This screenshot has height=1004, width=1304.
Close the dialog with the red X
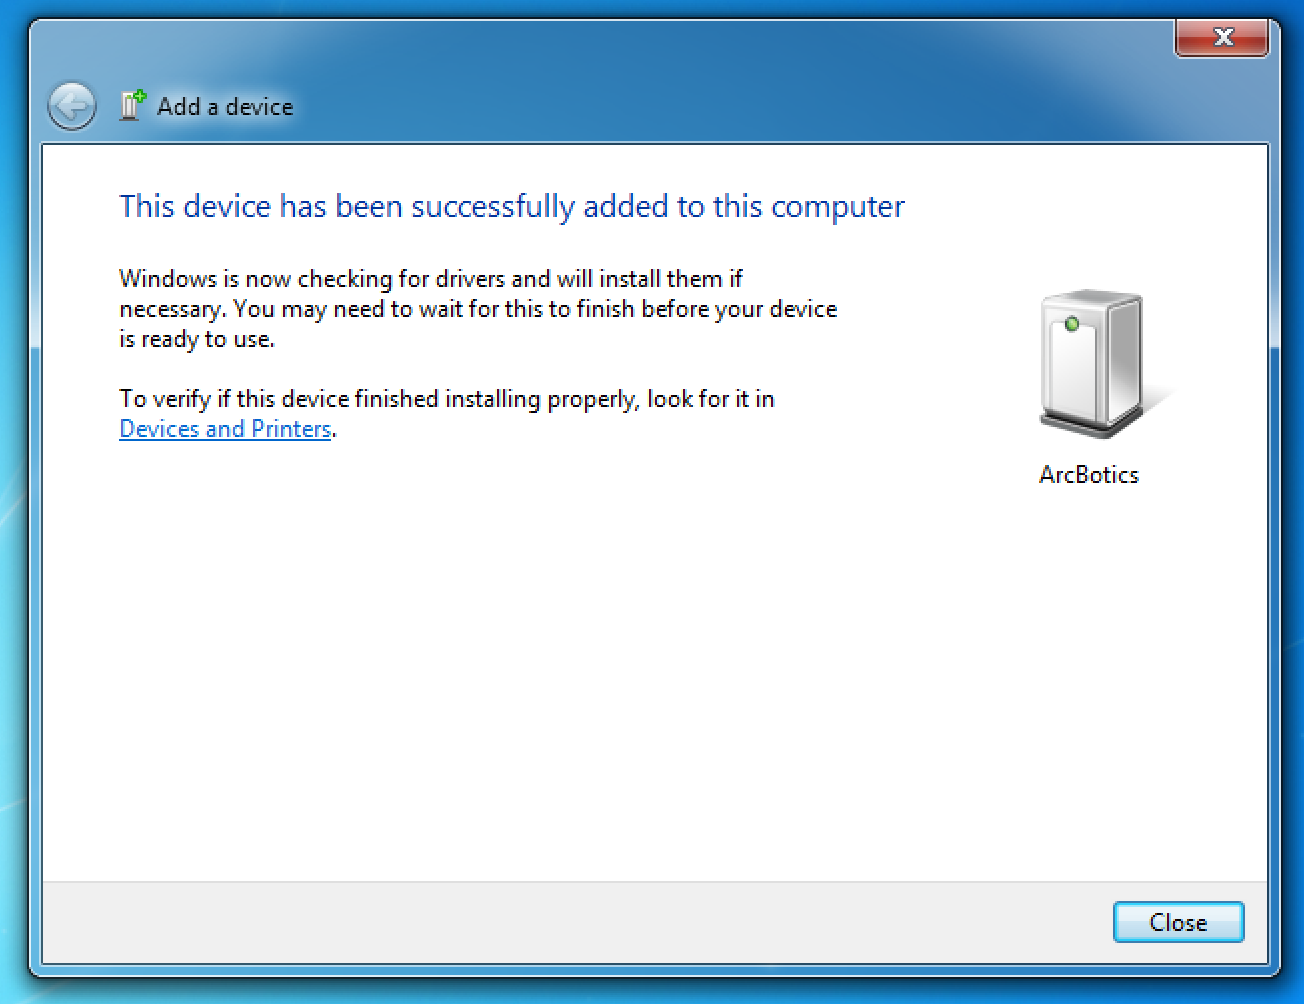pos(1222,38)
